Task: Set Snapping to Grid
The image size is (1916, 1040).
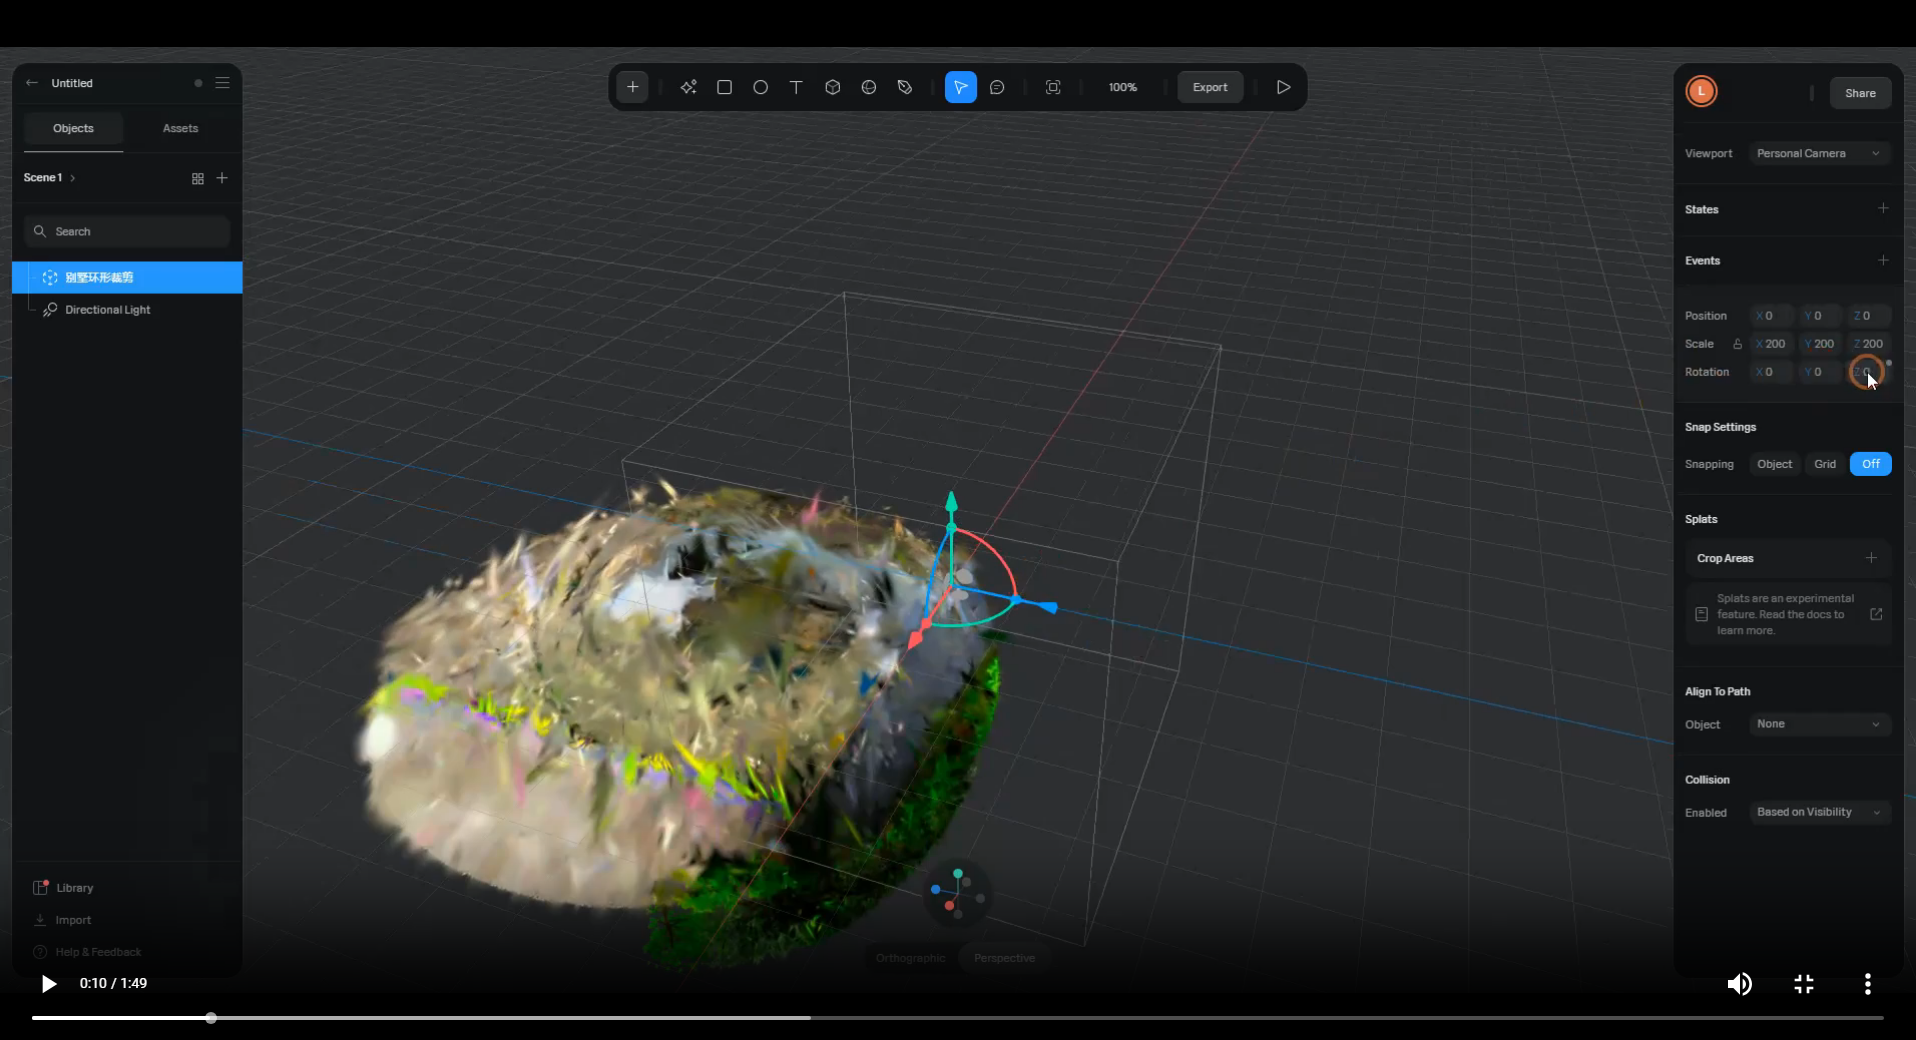Action: click(x=1825, y=464)
